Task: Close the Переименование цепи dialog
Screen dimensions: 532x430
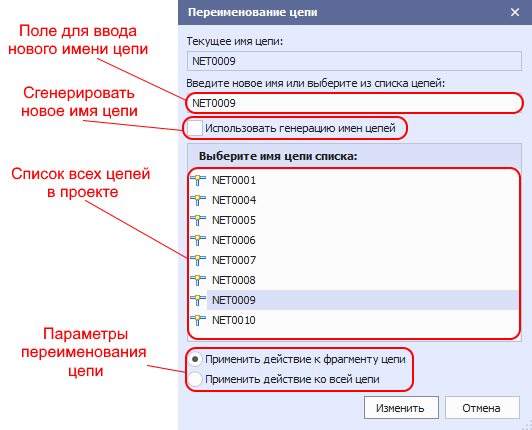Action: [515, 12]
